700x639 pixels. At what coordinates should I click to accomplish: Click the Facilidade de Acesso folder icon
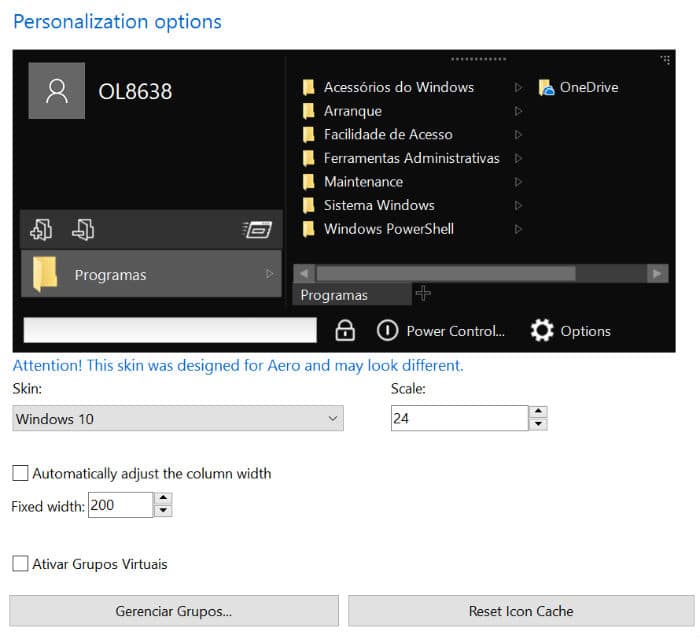tap(308, 134)
